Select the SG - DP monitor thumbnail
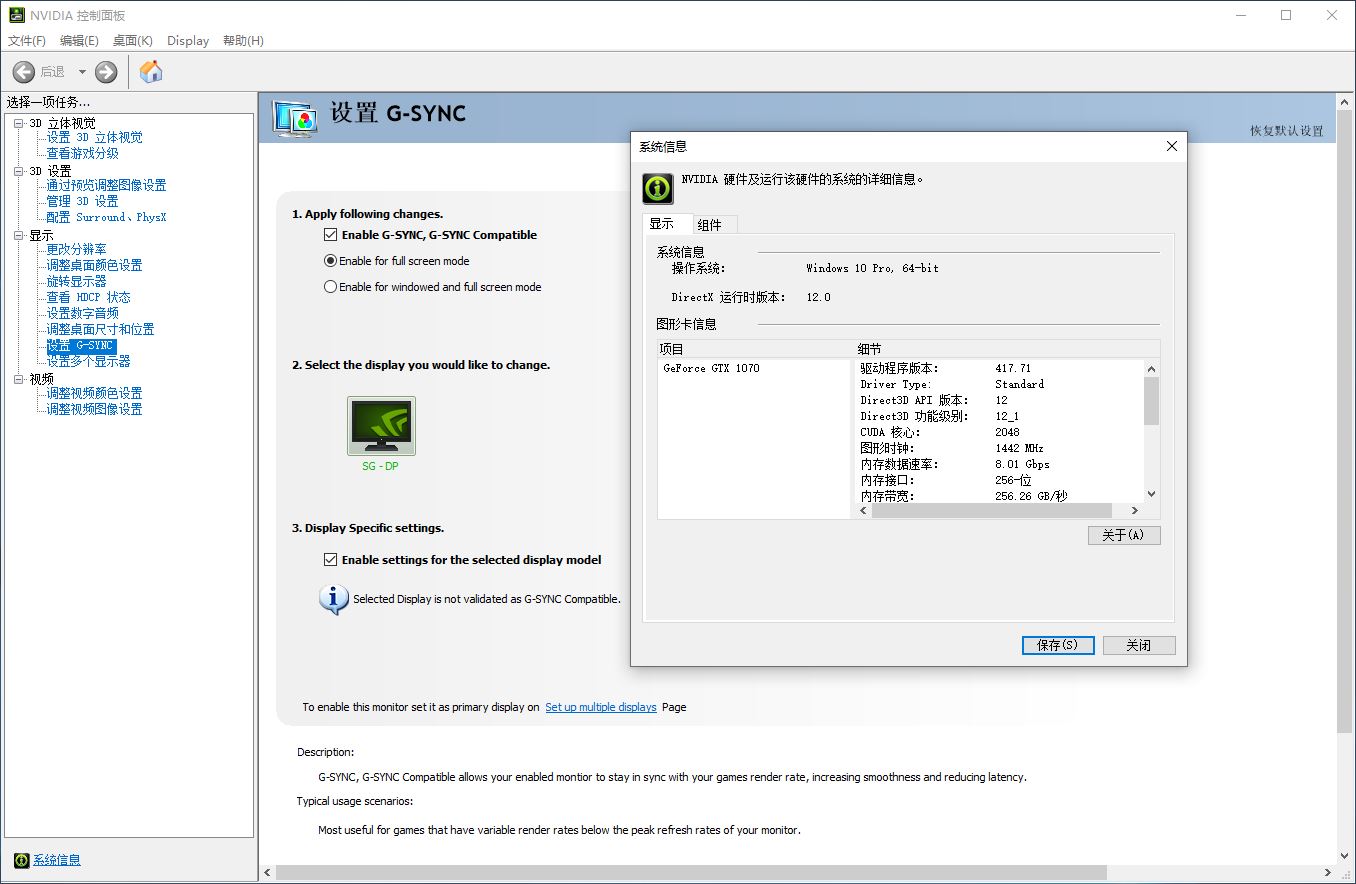This screenshot has width=1356, height=884. point(381,426)
